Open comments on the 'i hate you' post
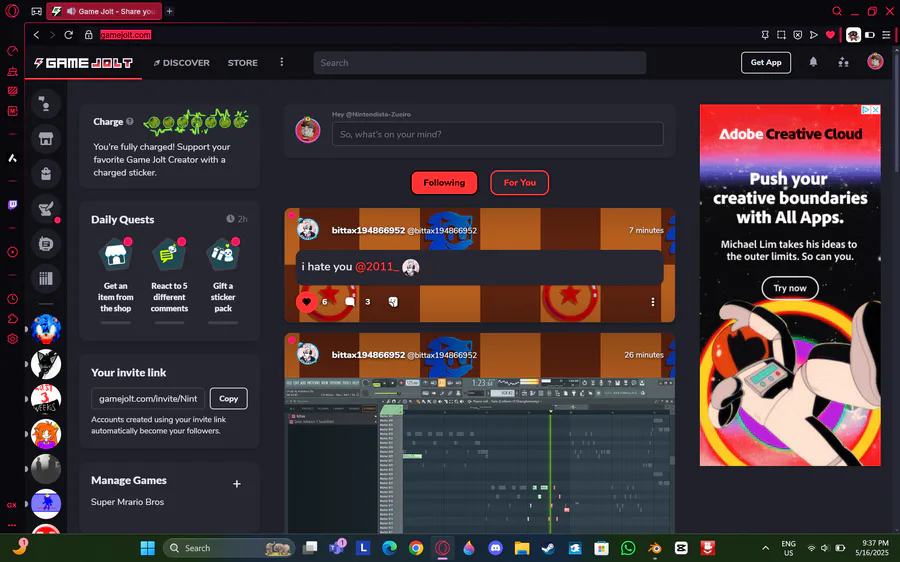 (x=350, y=302)
